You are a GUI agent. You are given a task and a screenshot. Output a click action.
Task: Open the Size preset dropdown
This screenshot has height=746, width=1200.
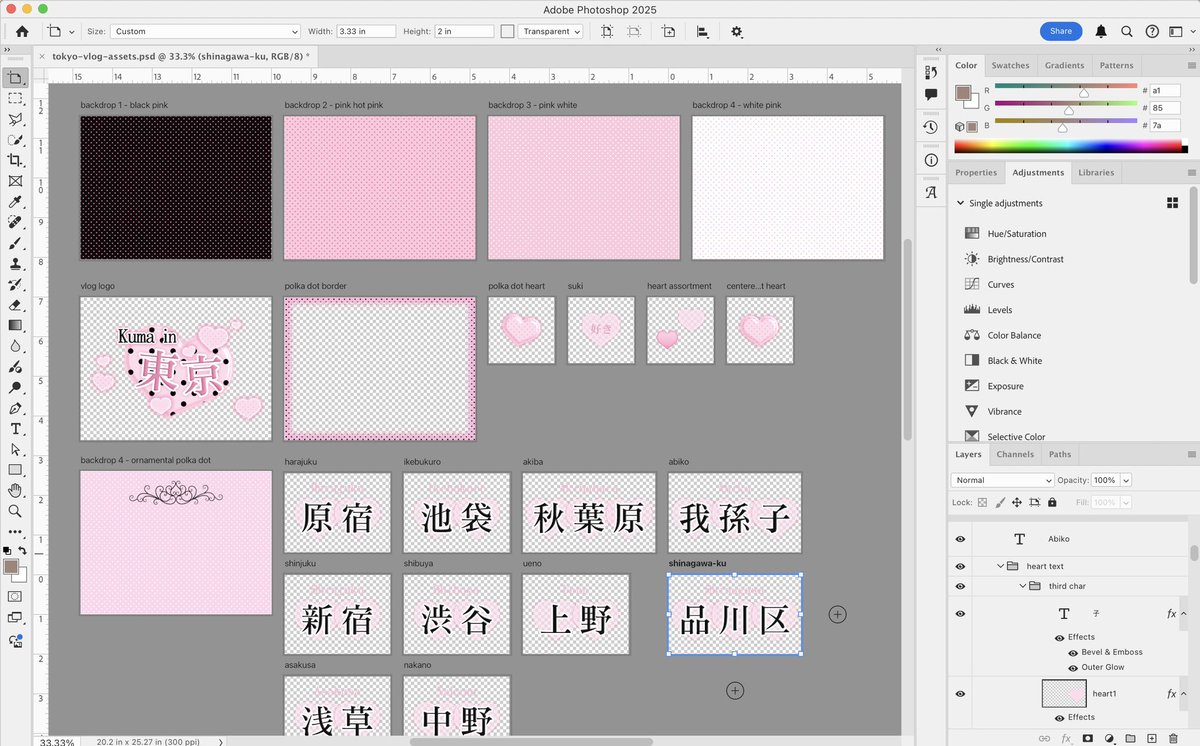tap(204, 31)
